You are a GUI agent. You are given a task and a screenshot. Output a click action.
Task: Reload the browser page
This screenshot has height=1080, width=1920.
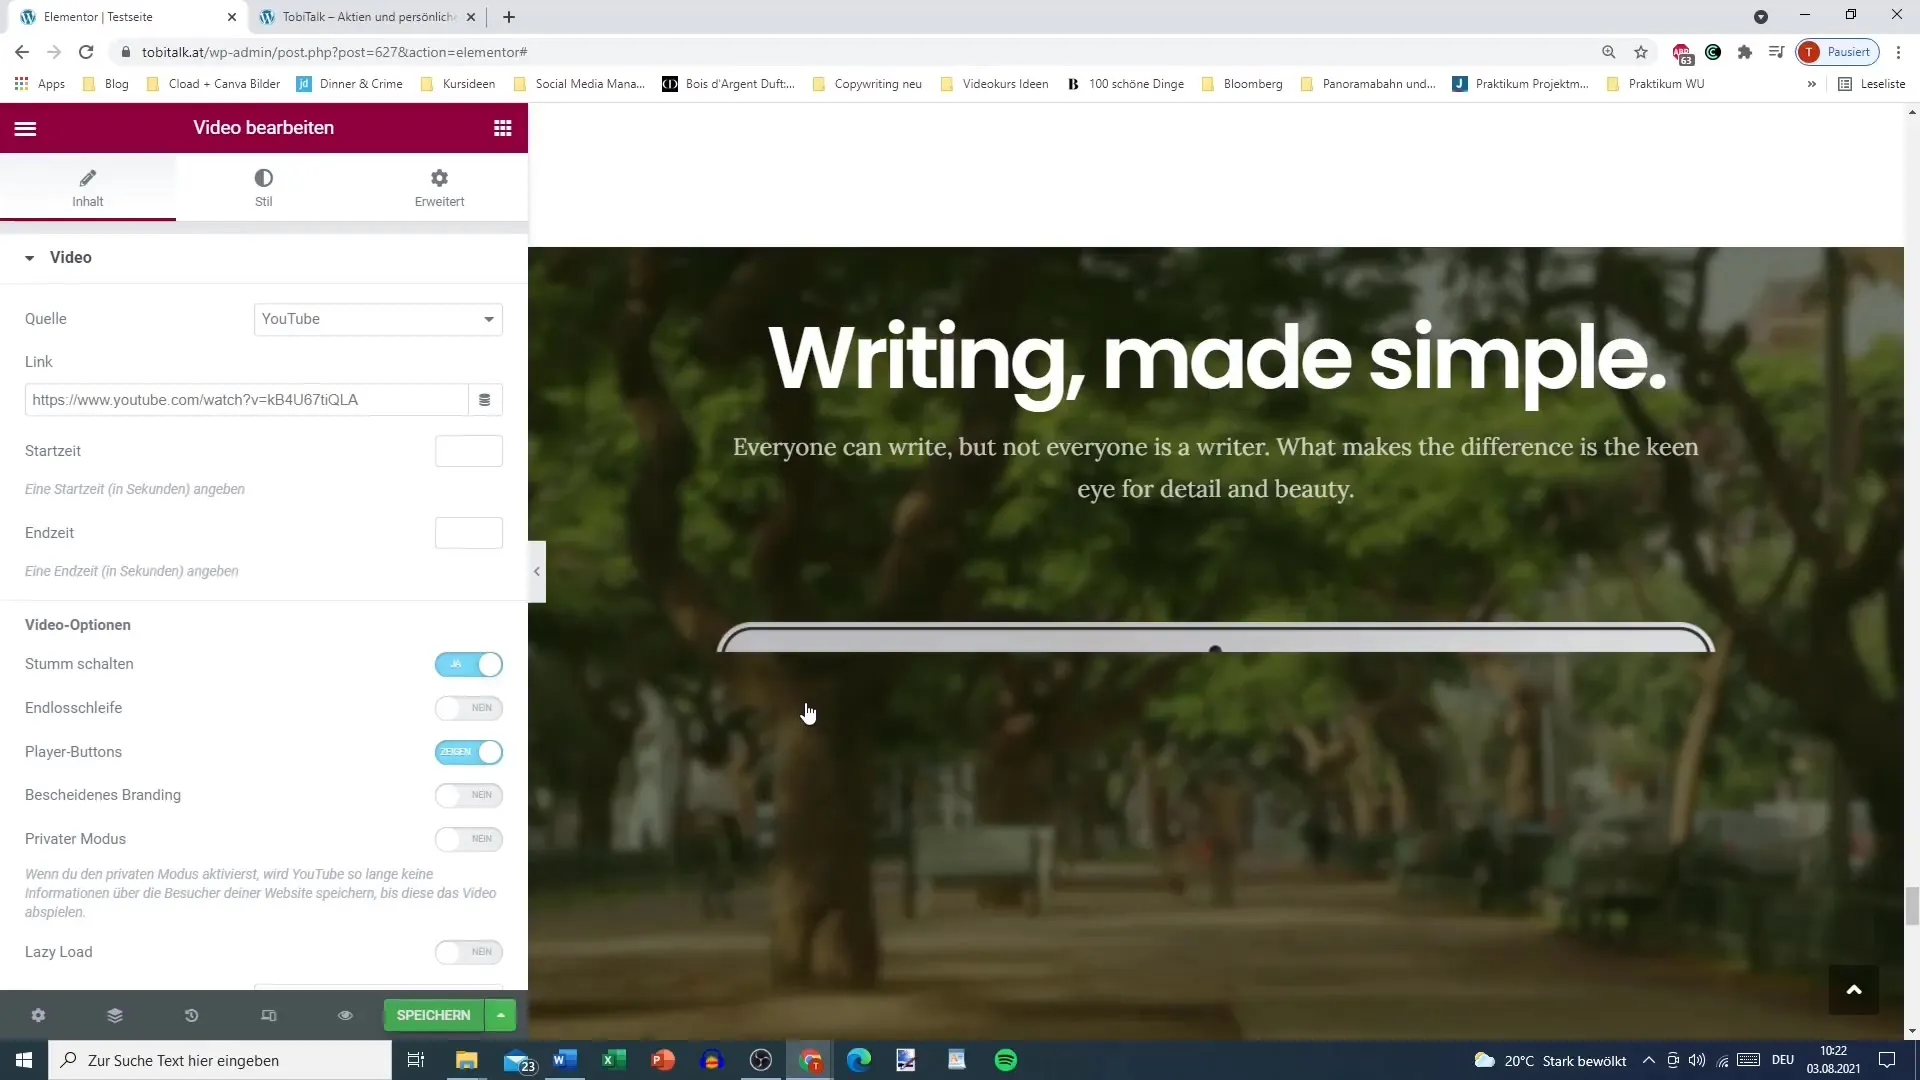tap(87, 52)
